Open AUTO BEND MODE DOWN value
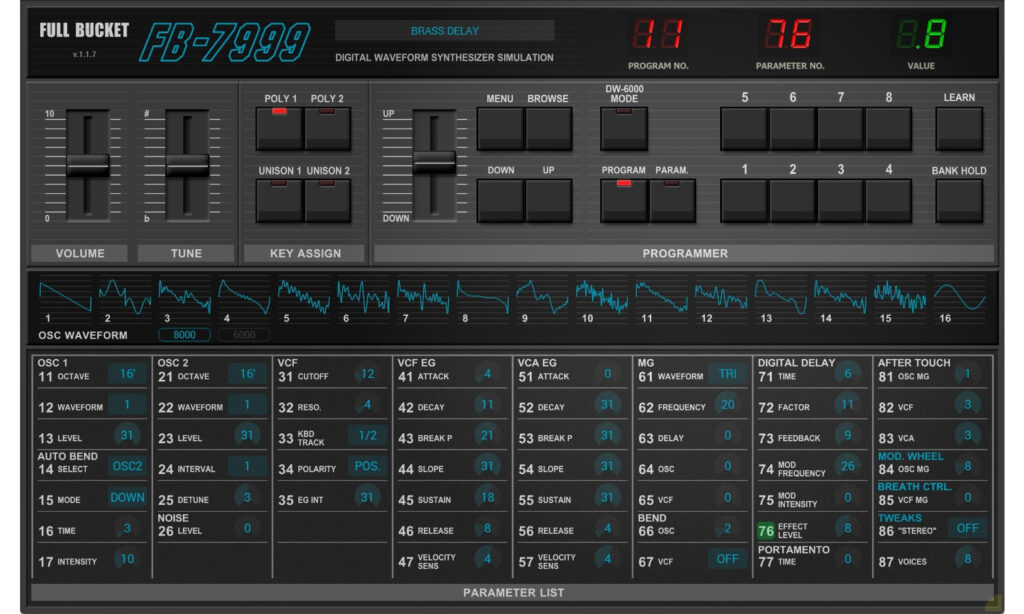 click(x=127, y=498)
